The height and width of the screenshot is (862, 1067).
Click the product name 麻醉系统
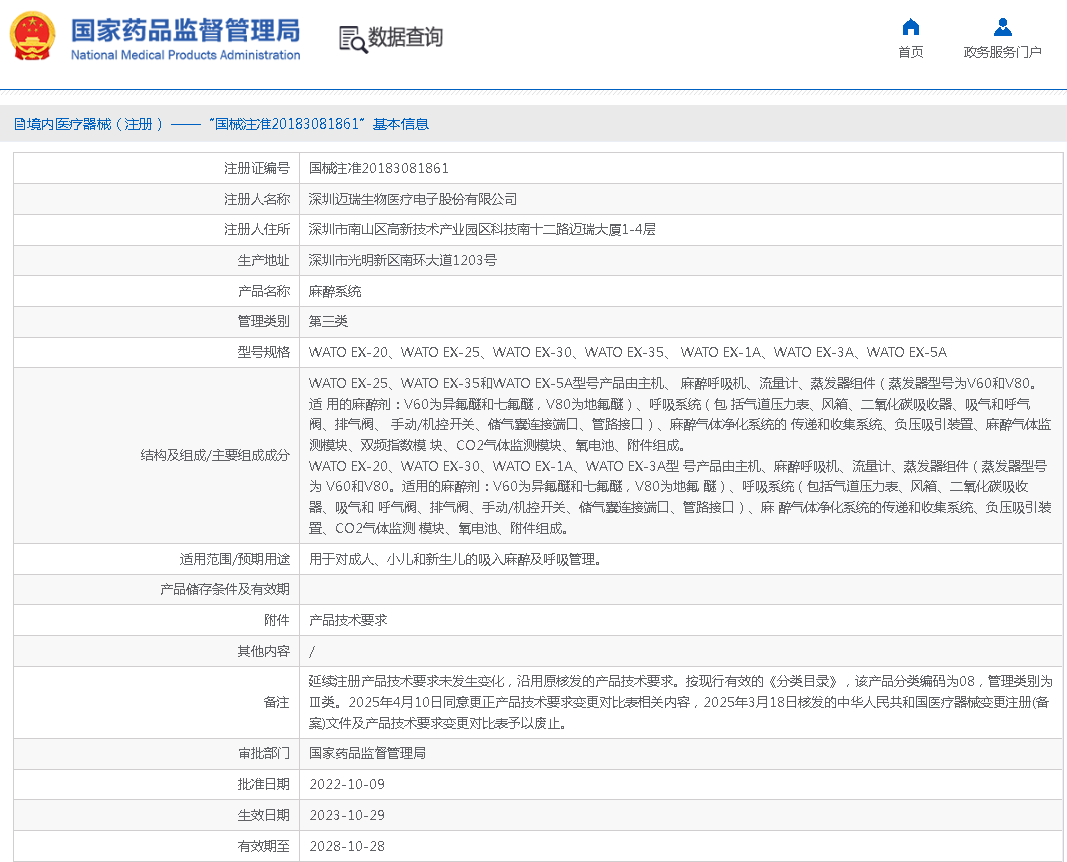click(x=335, y=292)
